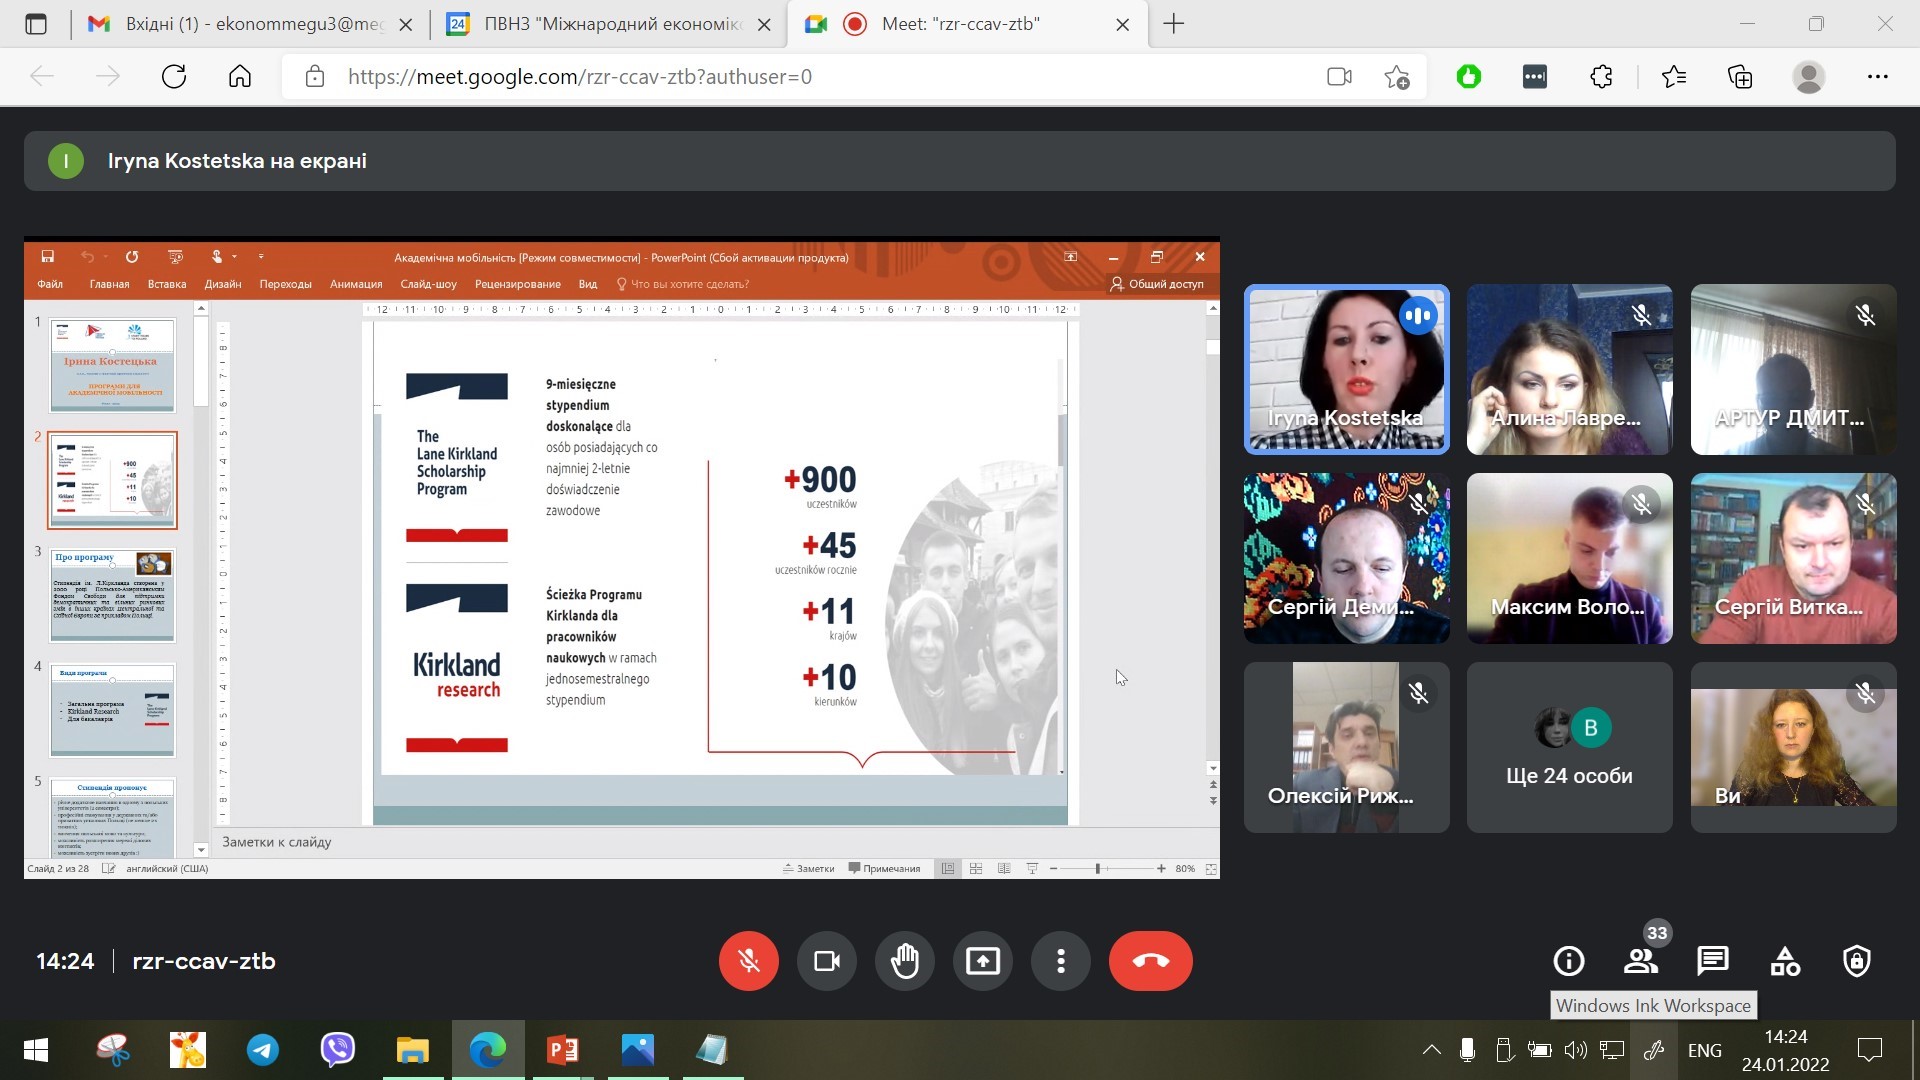Viewport: 1920px width, 1080px height.
Task: Show participants list with 33 badge
Action: [x=1641, y=961]
